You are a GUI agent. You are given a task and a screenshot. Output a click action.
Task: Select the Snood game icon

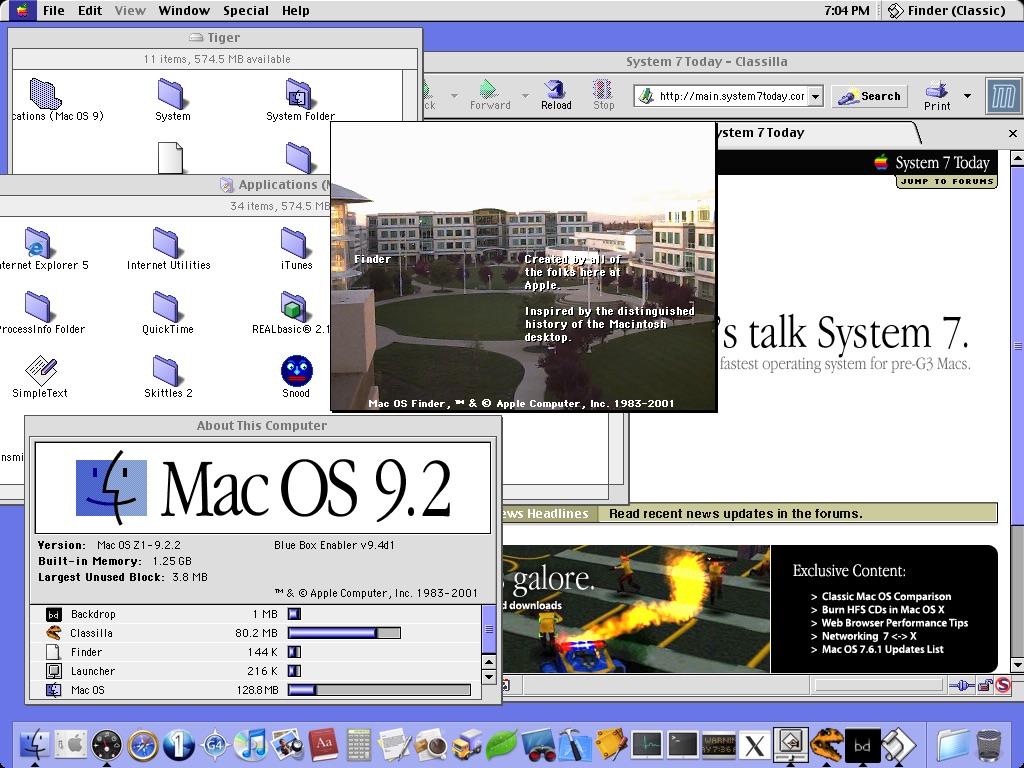click(296, 371)
